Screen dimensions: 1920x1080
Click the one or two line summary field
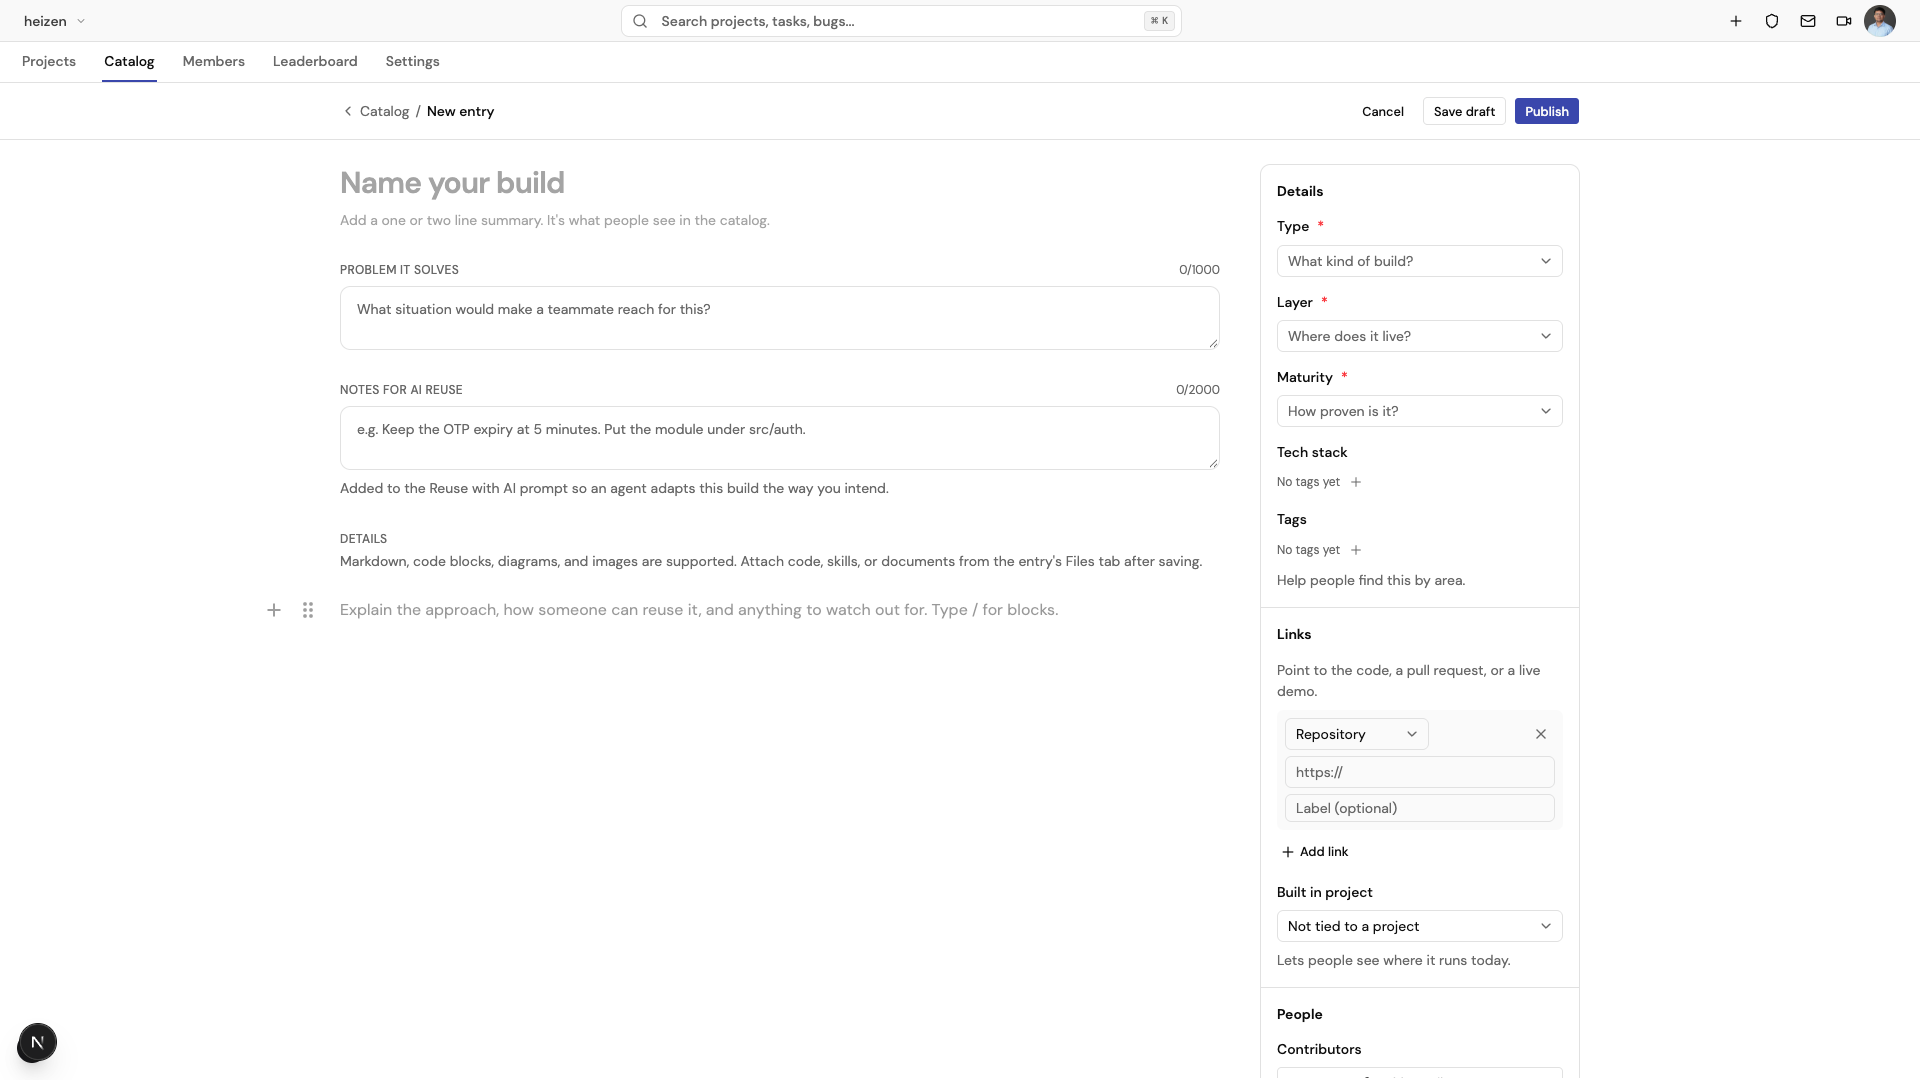779,220
